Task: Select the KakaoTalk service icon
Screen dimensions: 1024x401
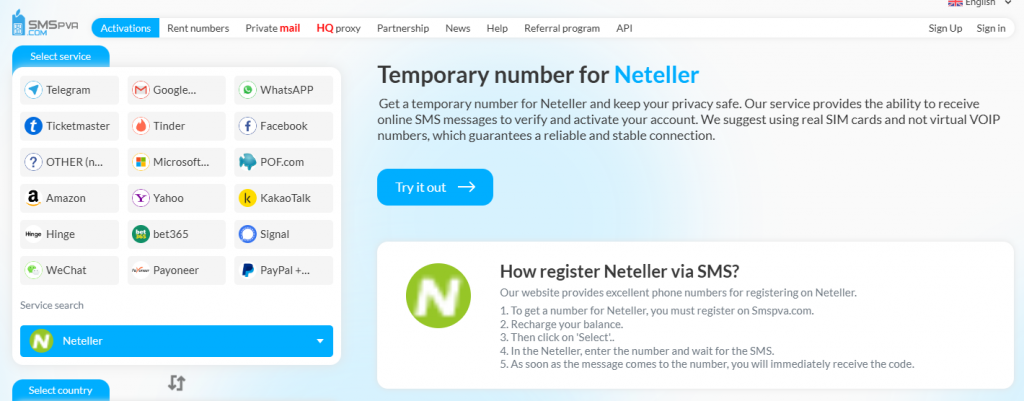Action: (248, 198)
